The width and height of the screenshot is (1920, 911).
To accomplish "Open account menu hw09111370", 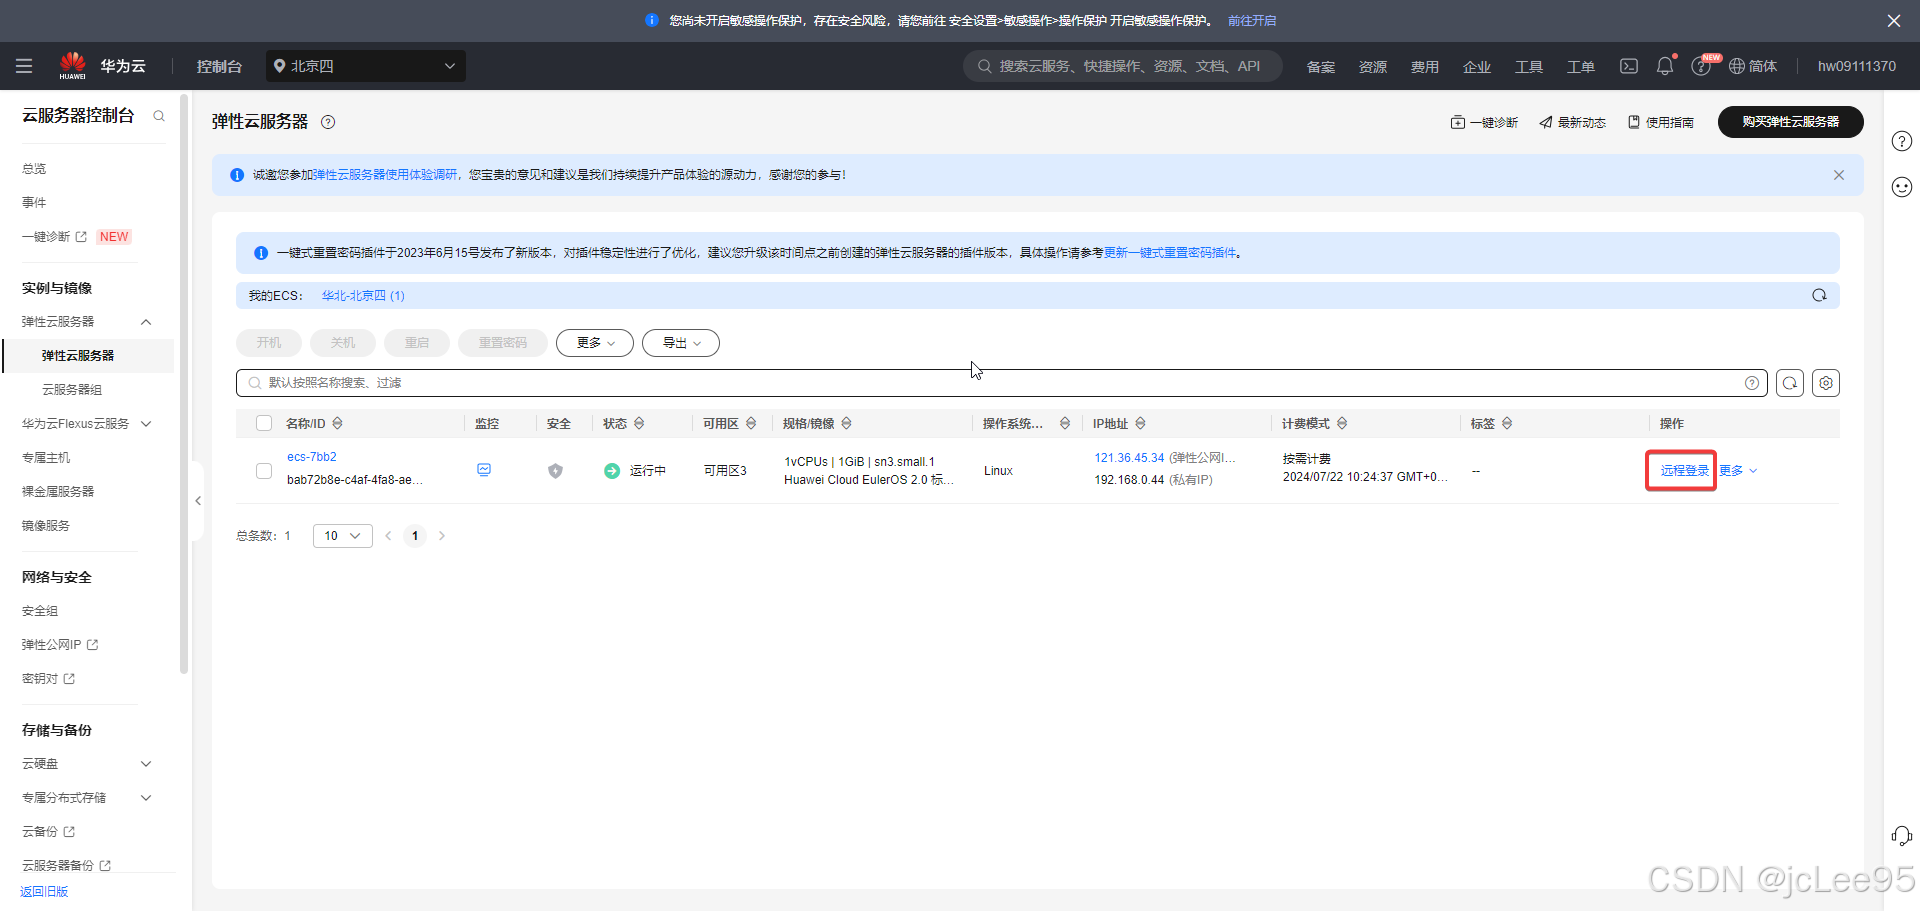I will click(x=1857, y=66).
